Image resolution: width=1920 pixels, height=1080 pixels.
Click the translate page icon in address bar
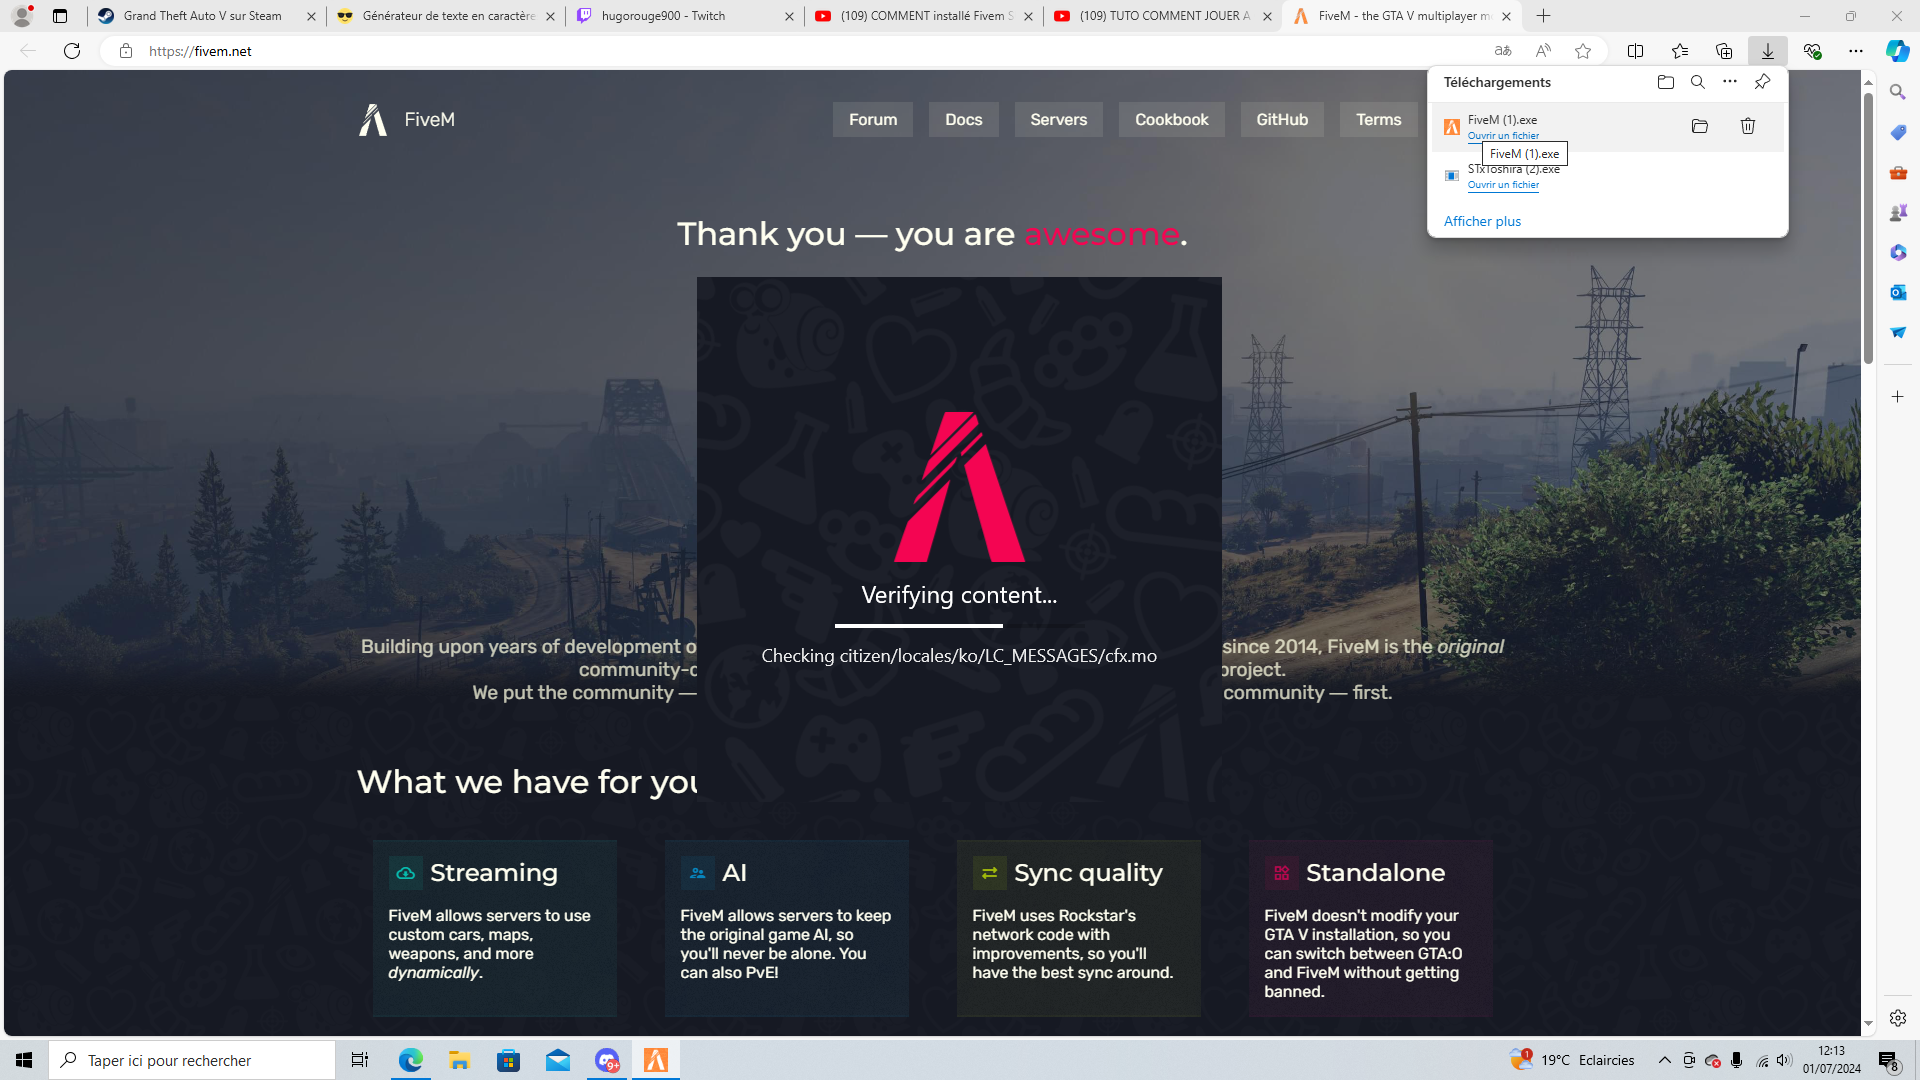pos(1502,51)
